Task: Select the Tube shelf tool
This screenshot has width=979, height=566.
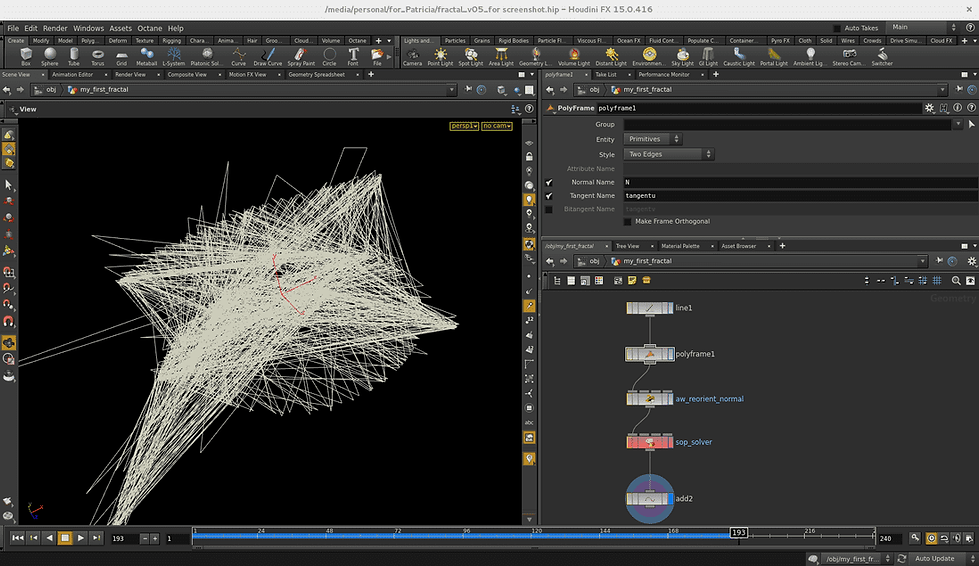Action: tap(74, 57)
